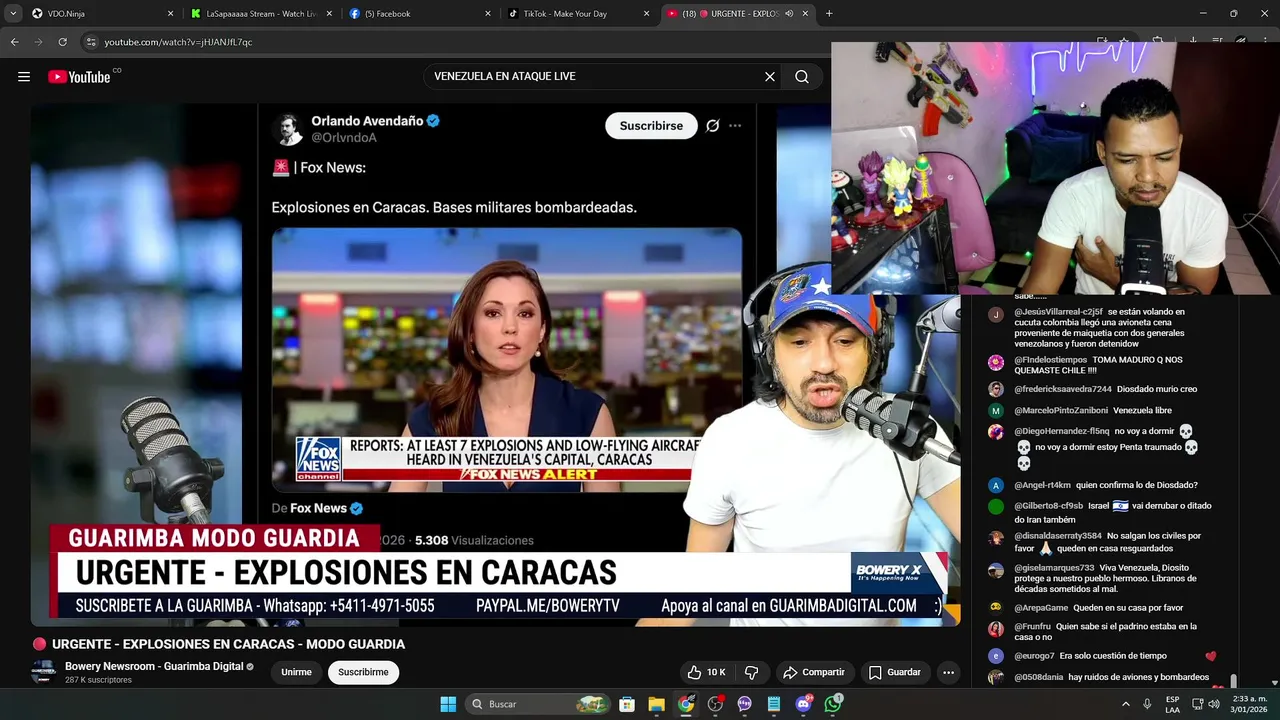Open volume control in system tray
1280x720 pixels.
point(1214,704)
